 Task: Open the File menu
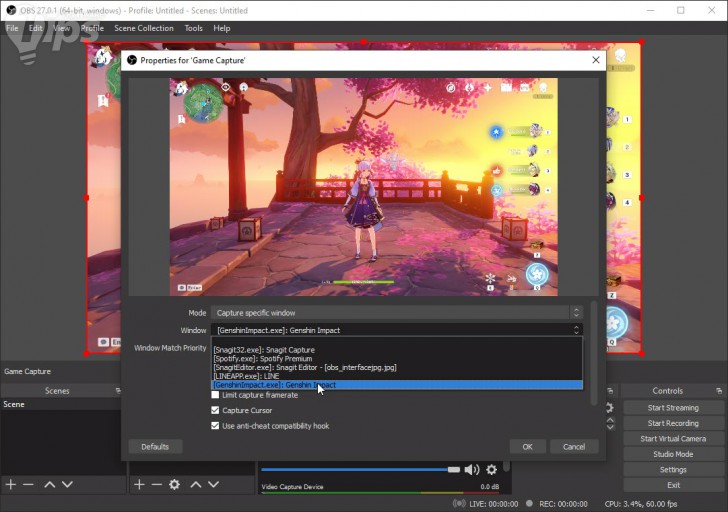tap(12, 28)
